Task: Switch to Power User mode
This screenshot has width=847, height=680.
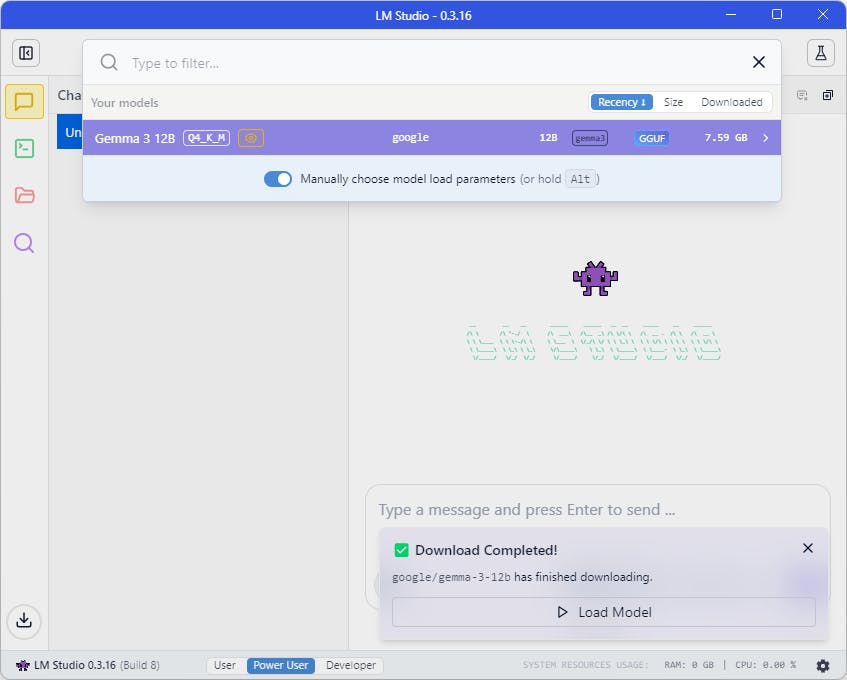Action: coord(280,665)
